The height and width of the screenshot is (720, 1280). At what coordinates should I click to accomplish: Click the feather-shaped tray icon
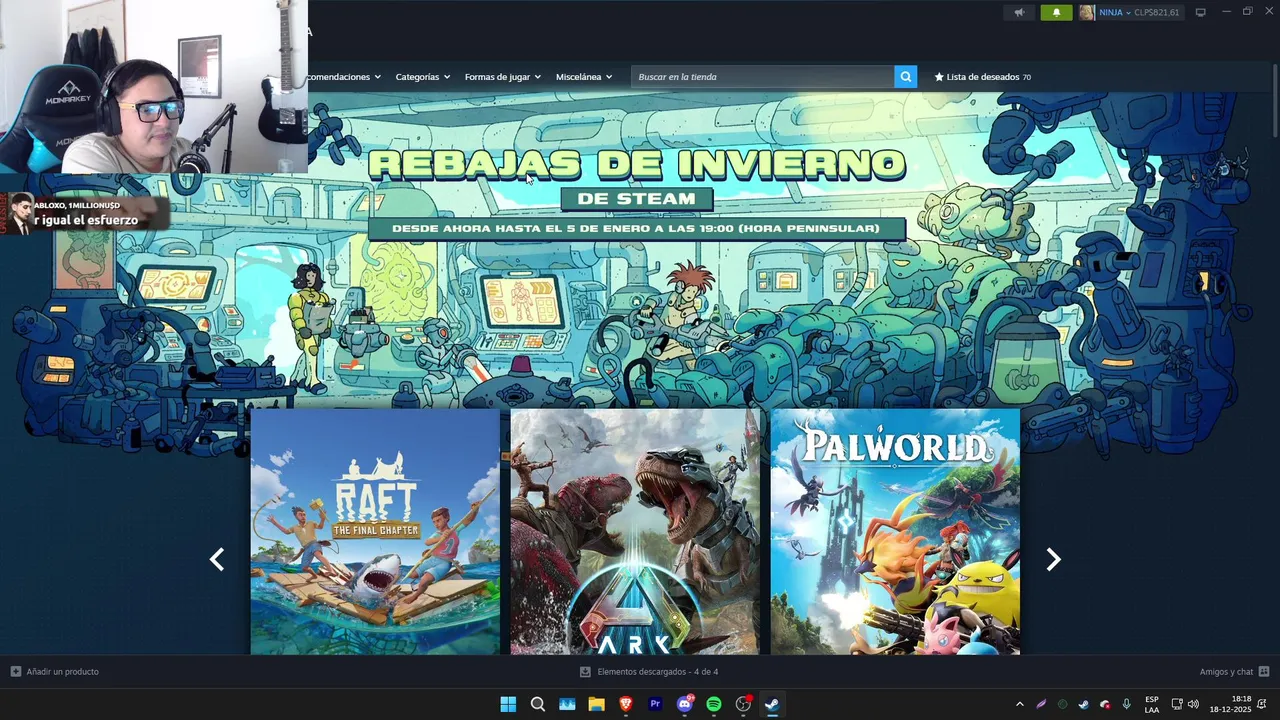1041,704
